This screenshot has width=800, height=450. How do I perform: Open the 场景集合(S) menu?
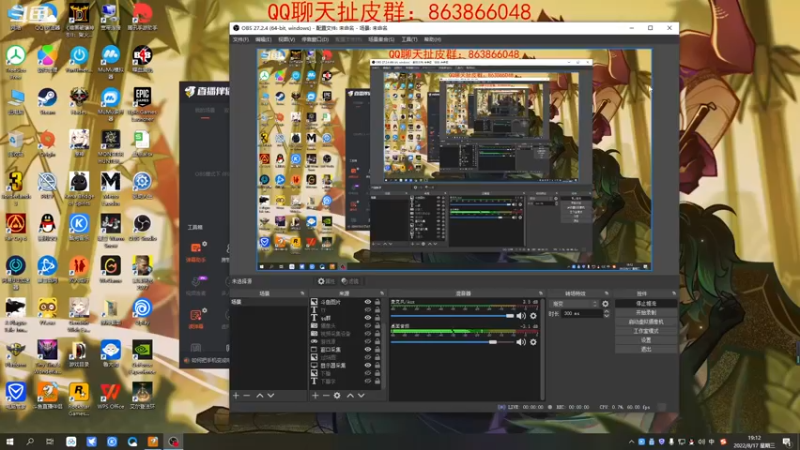click(x=381, y=39)
